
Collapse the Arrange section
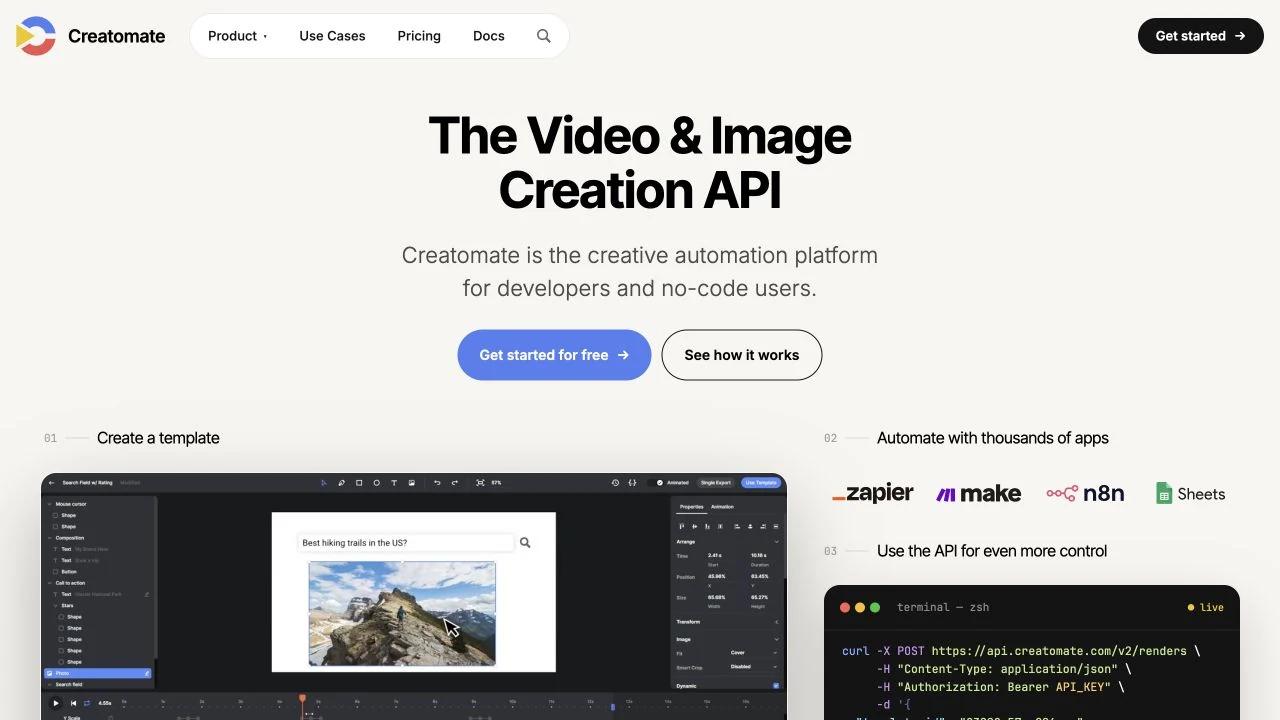[776, 541]
